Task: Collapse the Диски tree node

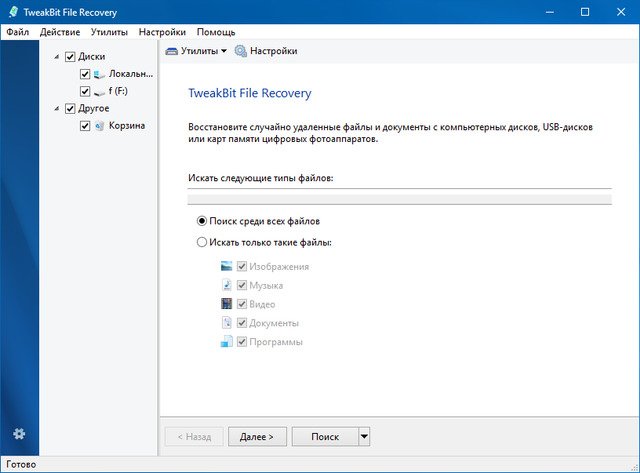Action: coord(57,57)
